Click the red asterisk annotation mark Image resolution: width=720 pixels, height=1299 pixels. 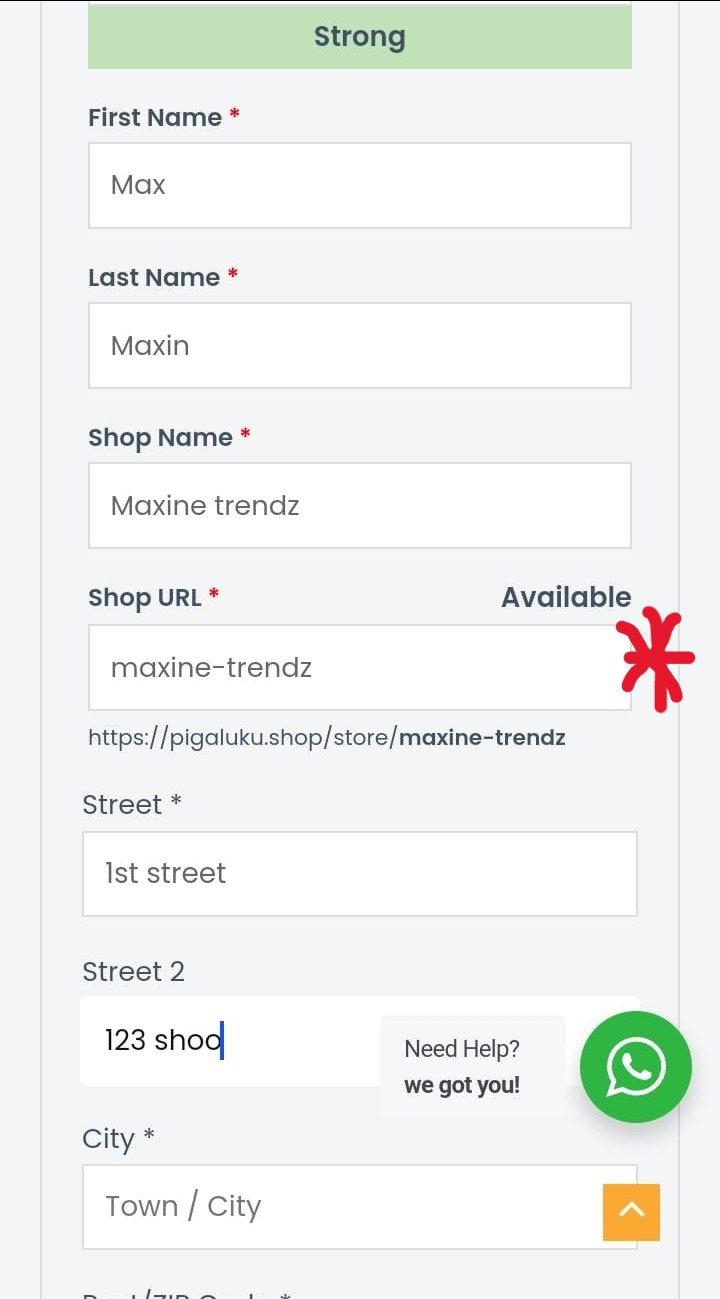click(655, 659)
